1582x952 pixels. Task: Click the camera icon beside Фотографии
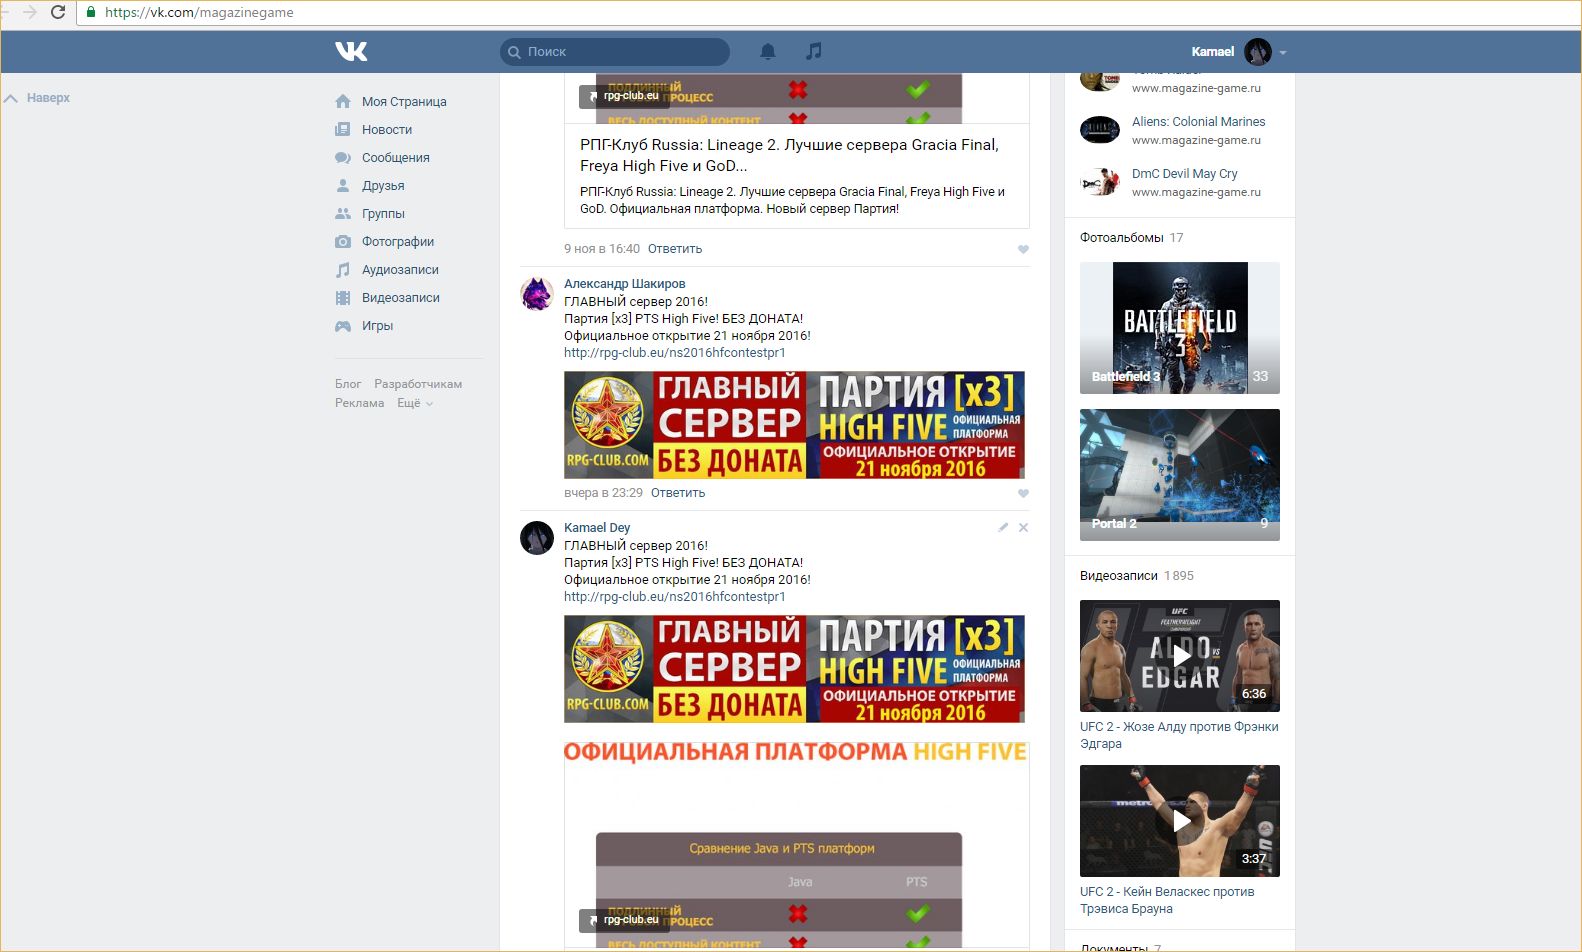343,241
